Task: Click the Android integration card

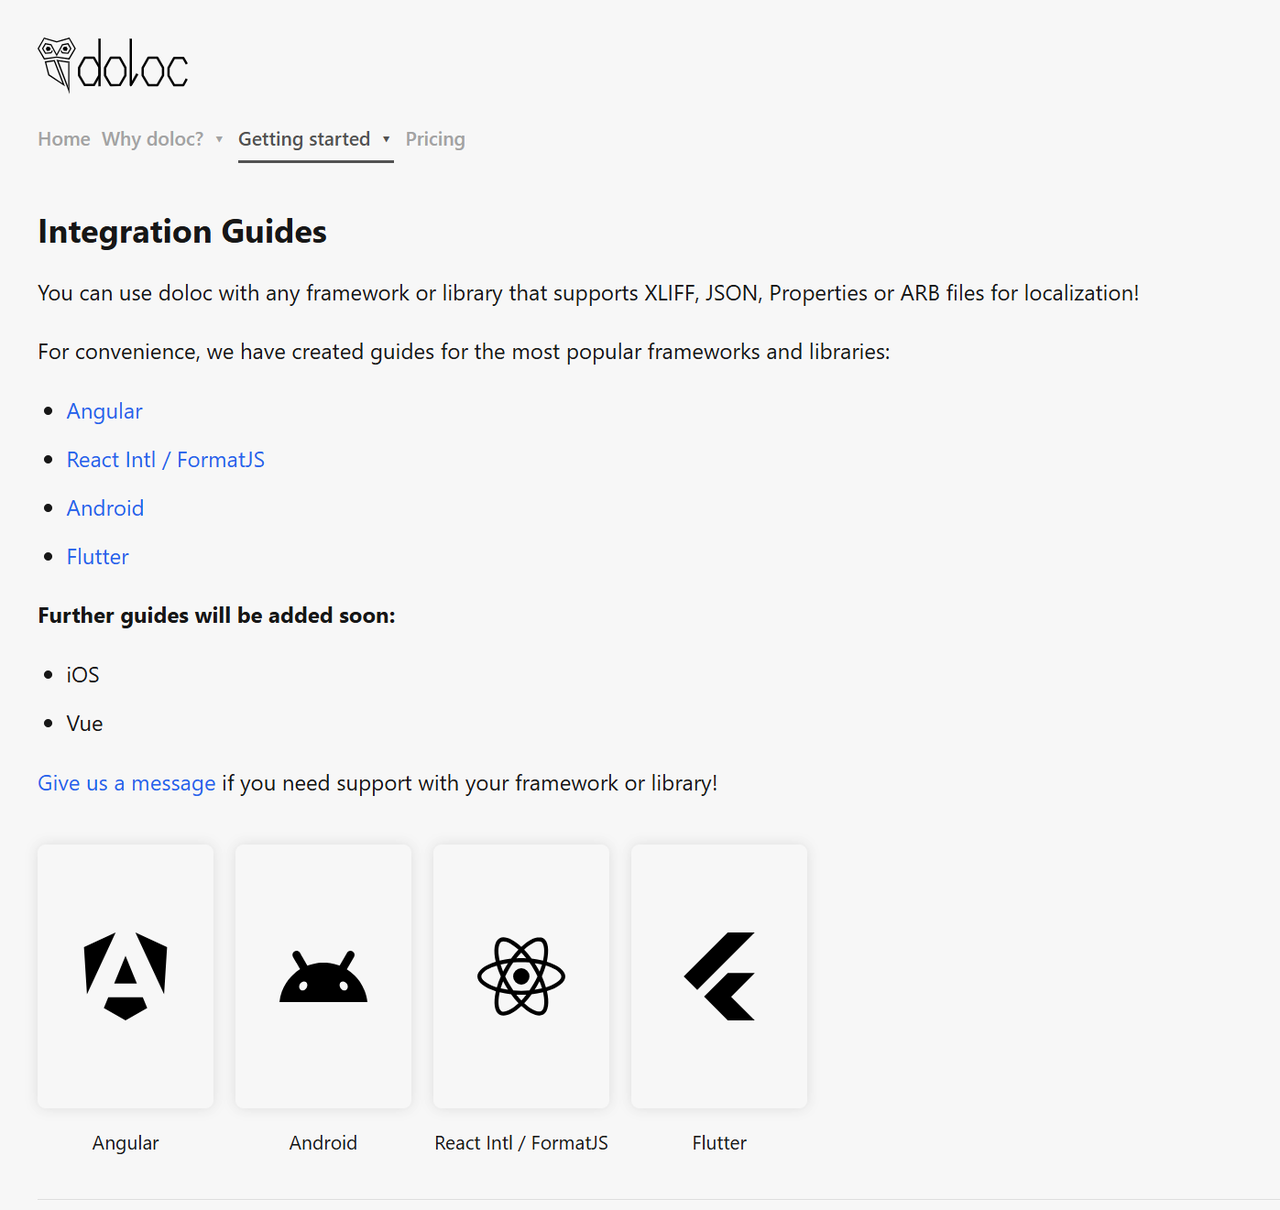Action: point(322,976)
